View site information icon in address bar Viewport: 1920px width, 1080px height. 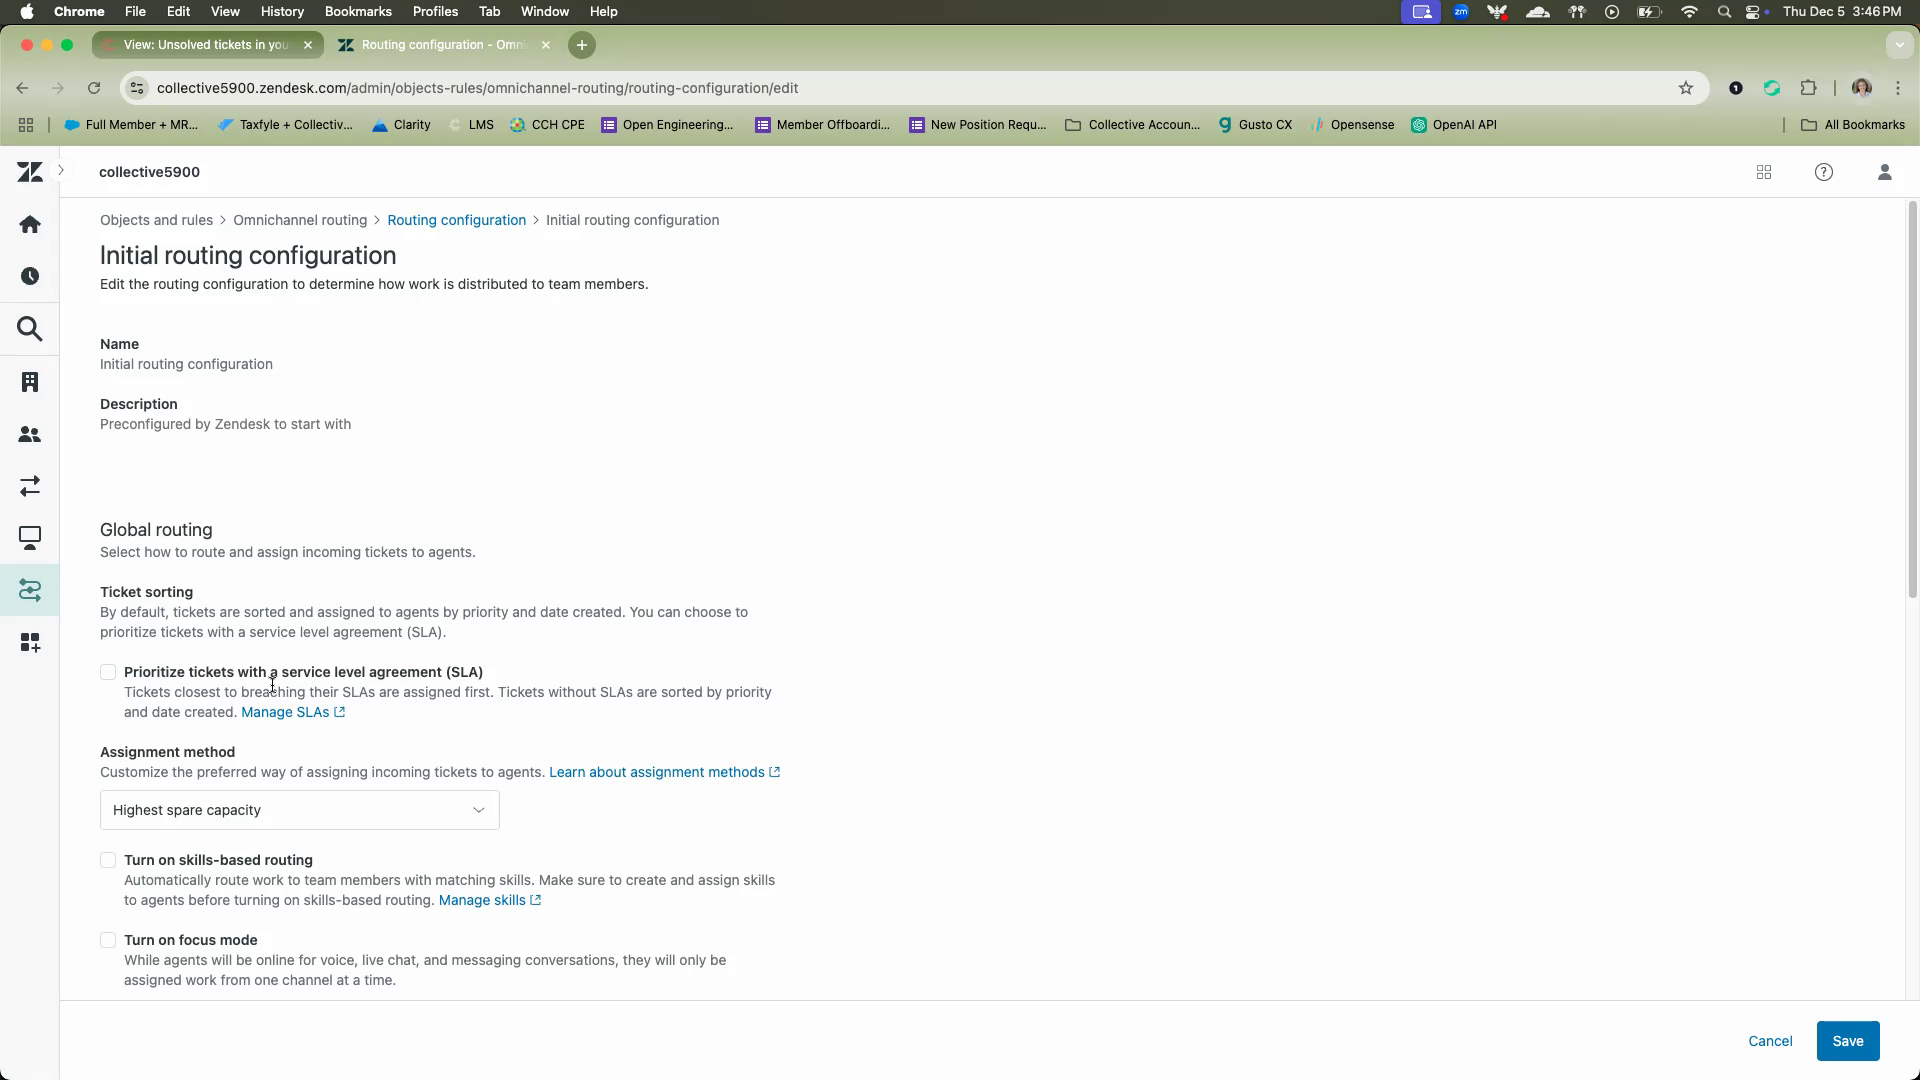(138, 88)
